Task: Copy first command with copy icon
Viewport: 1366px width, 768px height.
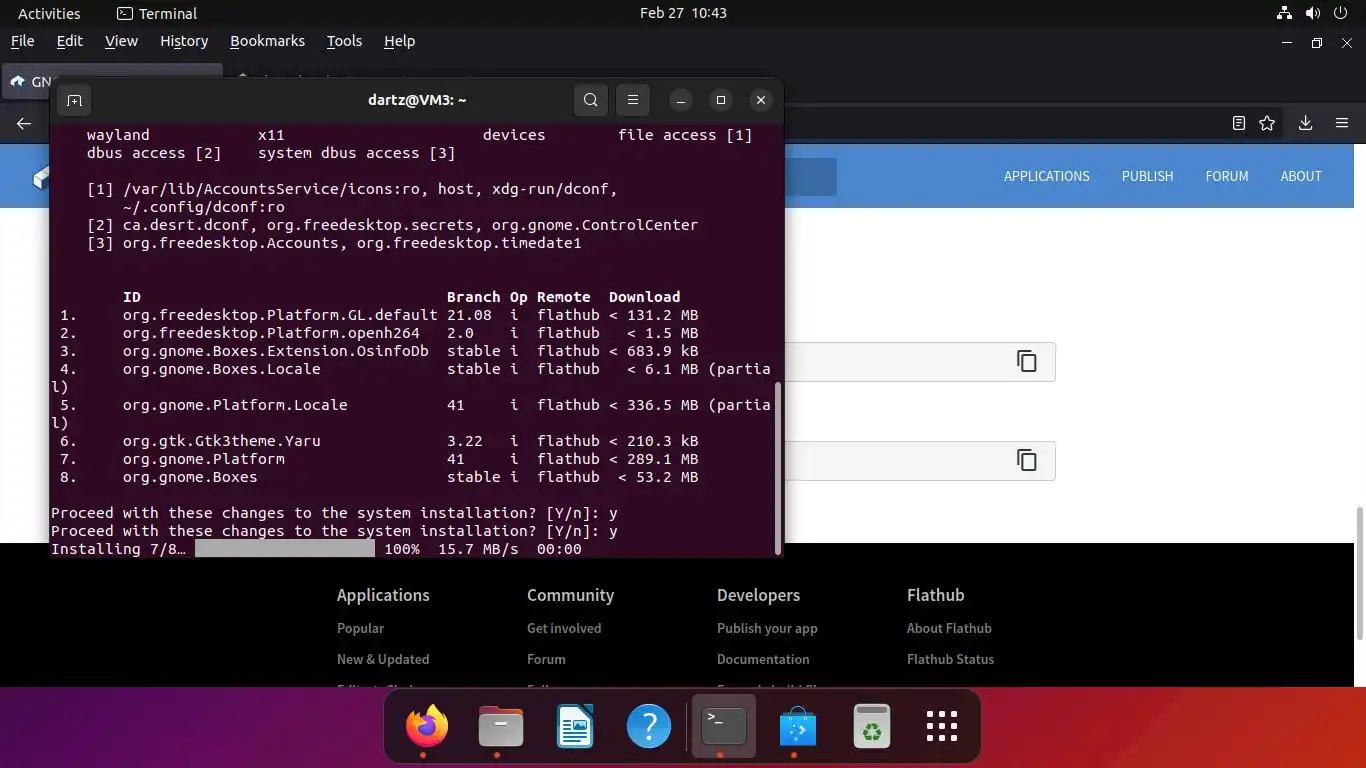Action: [1027, 361]
